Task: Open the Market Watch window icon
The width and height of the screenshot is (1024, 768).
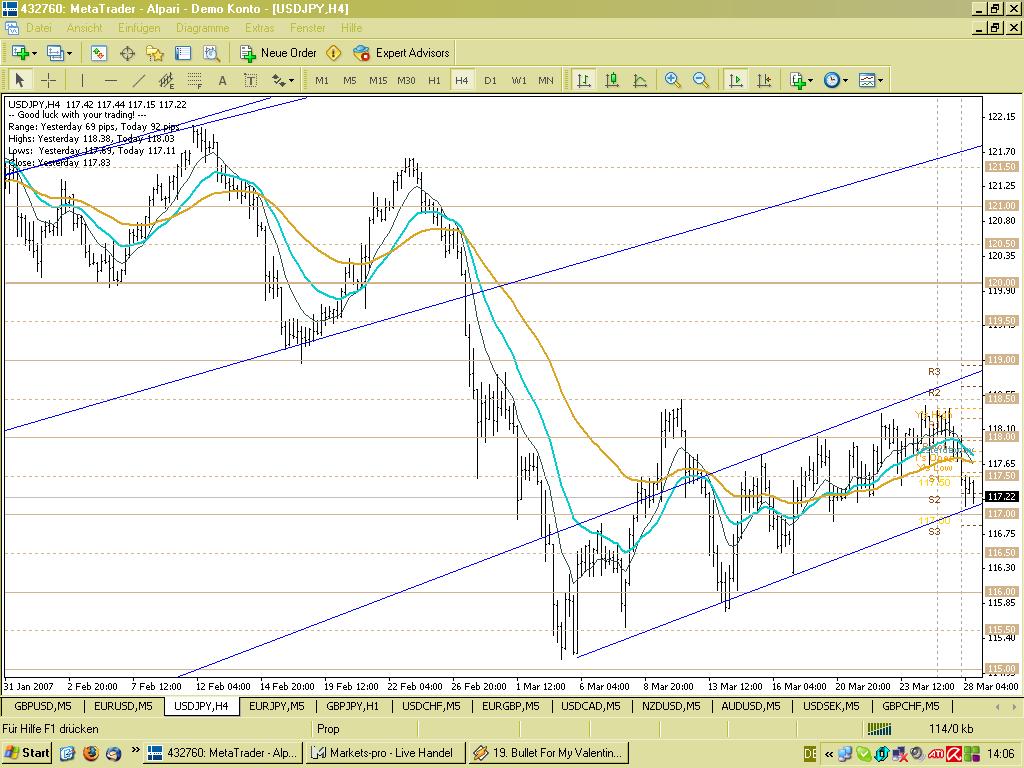Action: (99, 53)
